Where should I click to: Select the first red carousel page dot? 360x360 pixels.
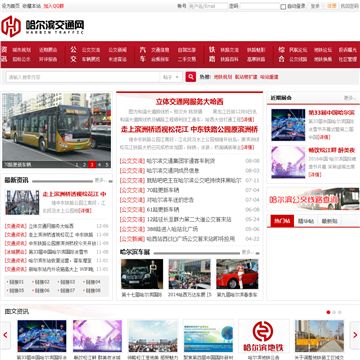pos(328,312)
